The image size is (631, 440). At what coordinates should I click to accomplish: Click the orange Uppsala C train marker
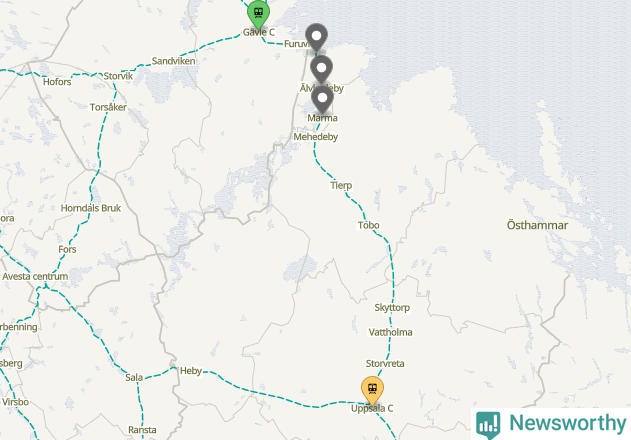pos(372,390)
